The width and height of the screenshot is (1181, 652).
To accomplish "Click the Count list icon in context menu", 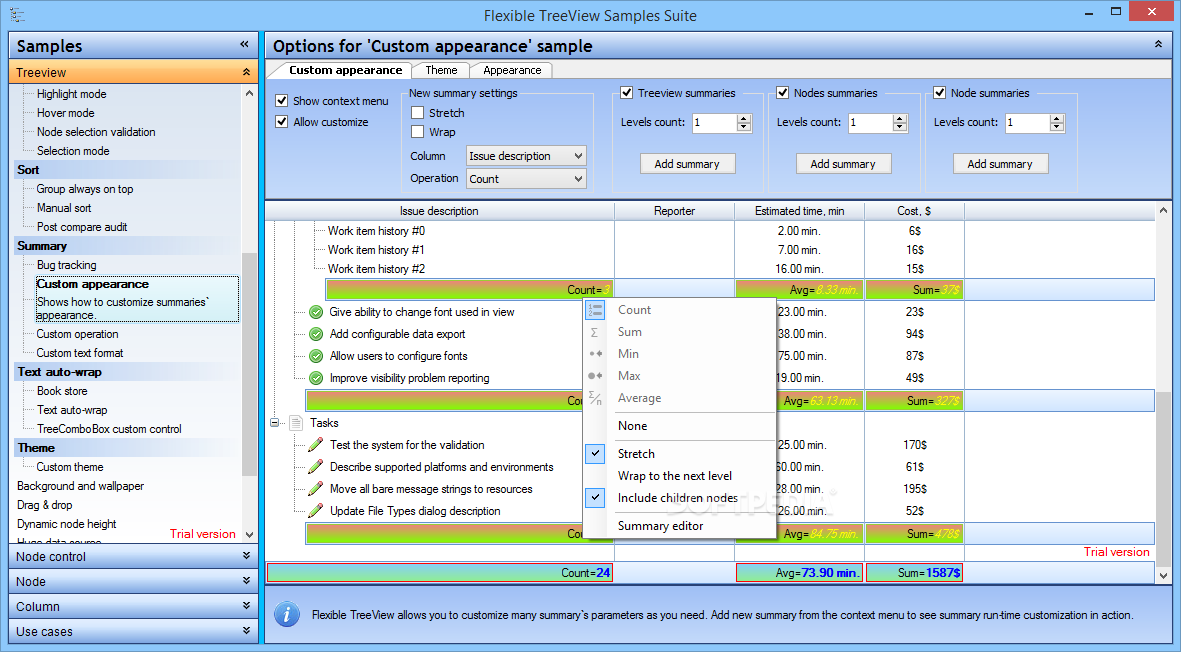I will pos(595,310).
